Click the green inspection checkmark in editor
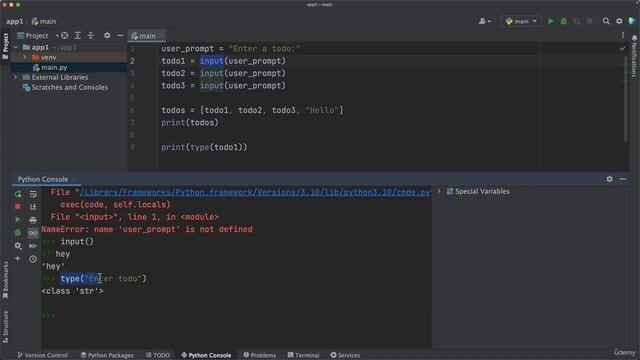640x360 pixels. click(x=622, y=49)
